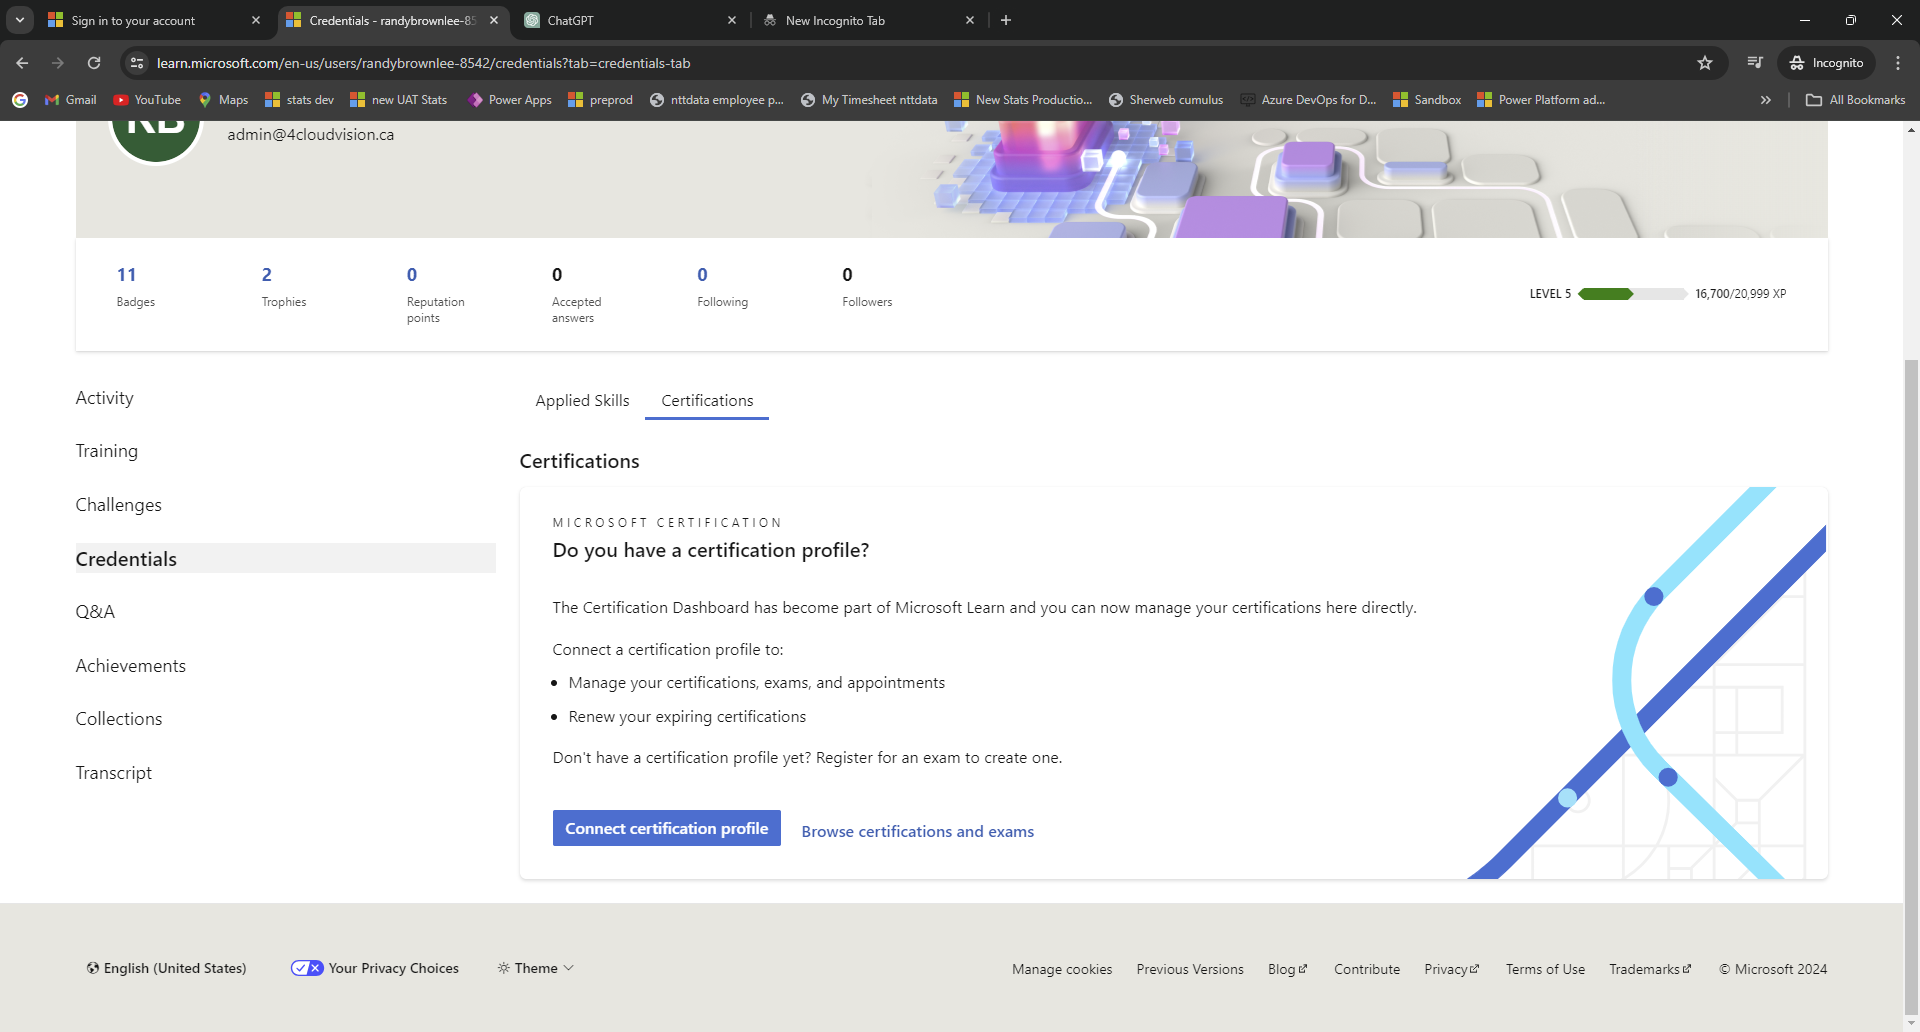The height and width of the screenshot is (1032, 1920).
Task: Click the Connect certification profile button
Action: 666,828
